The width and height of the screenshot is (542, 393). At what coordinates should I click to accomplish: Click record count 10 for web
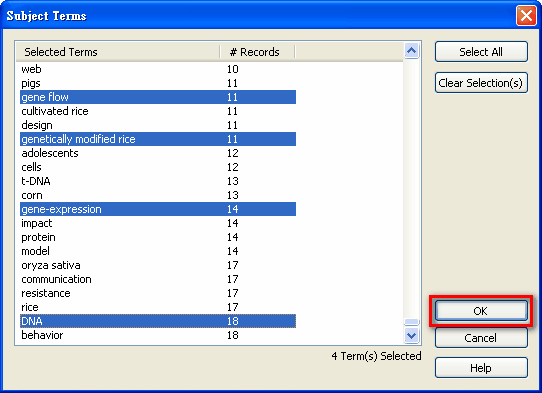(x=233, y=69)
